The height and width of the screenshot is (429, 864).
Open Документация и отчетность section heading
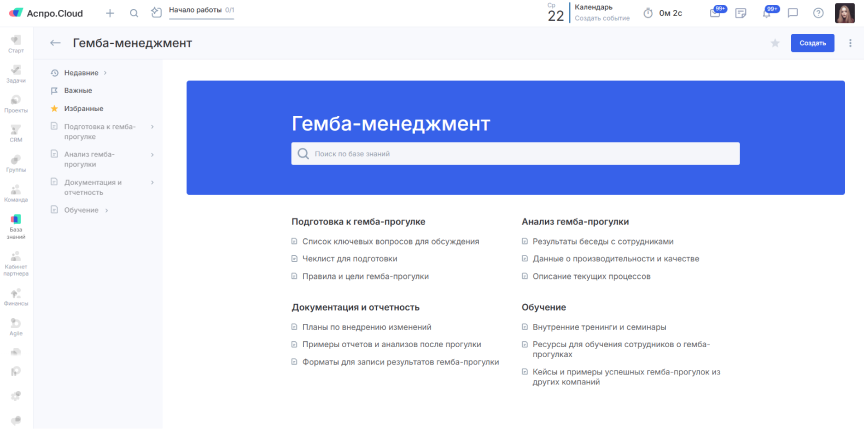coord(355,307)
